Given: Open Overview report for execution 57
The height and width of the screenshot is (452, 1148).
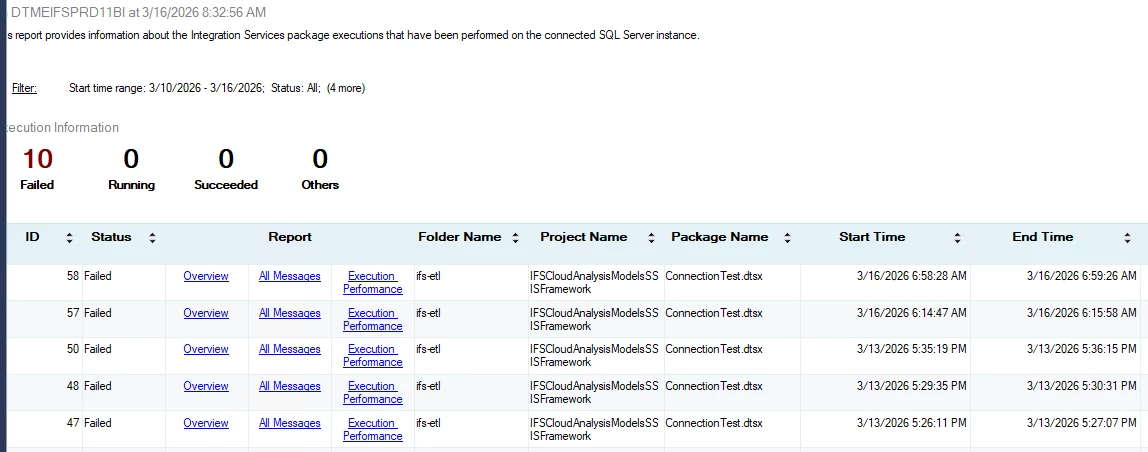Looking at the screenshot, I should [x=206, y=313].
